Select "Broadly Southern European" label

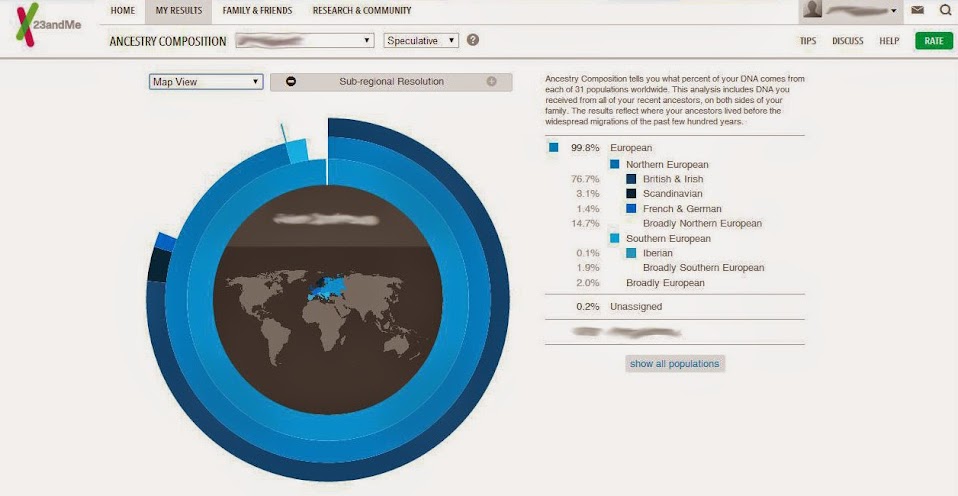703,268
